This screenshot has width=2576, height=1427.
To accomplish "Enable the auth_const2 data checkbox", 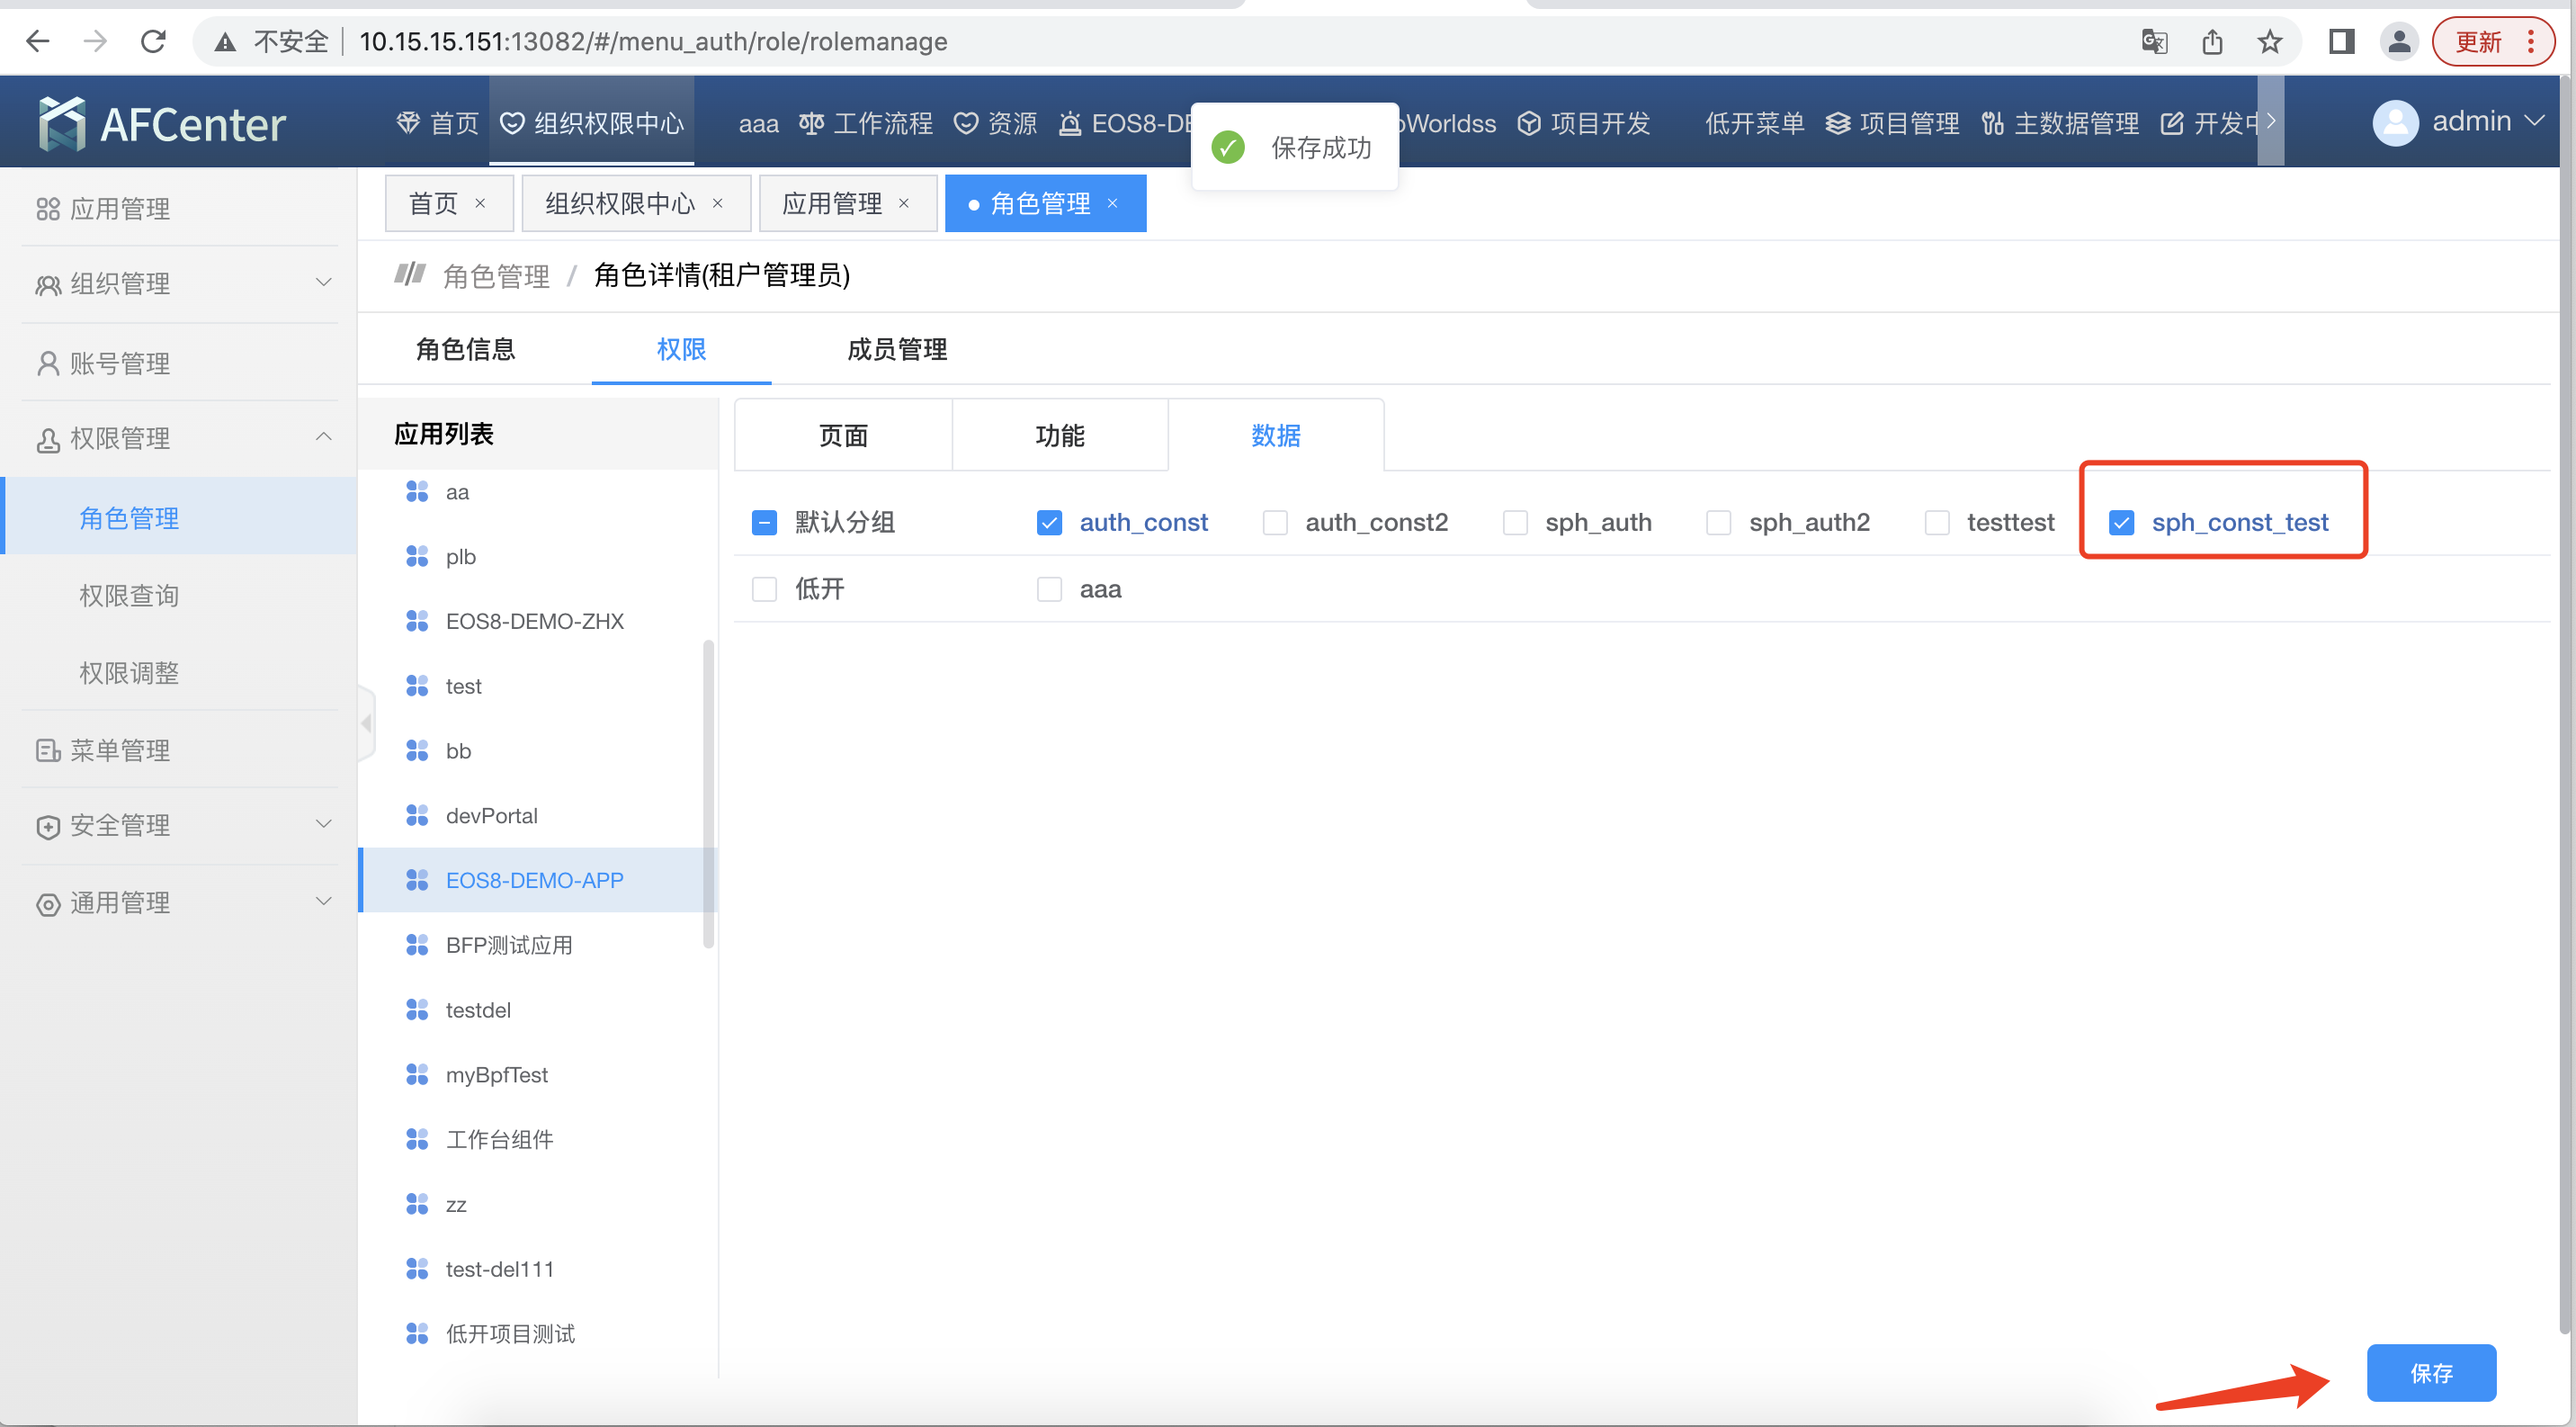I will (x=1275, y=522).
